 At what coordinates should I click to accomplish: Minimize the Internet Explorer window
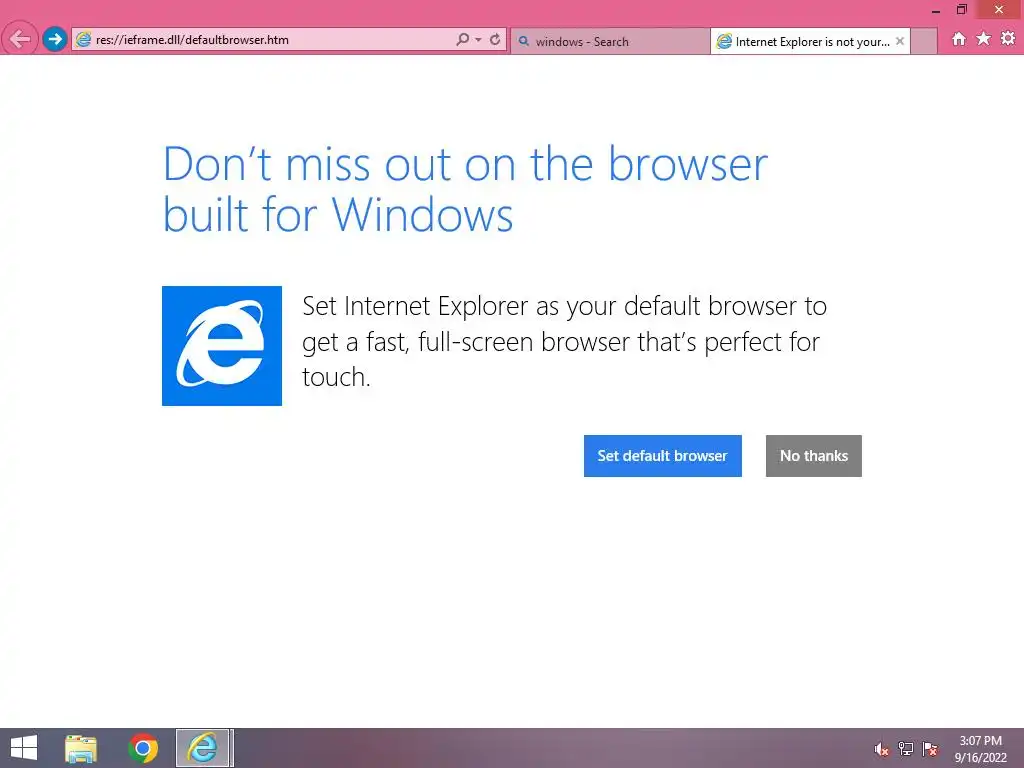936,10
